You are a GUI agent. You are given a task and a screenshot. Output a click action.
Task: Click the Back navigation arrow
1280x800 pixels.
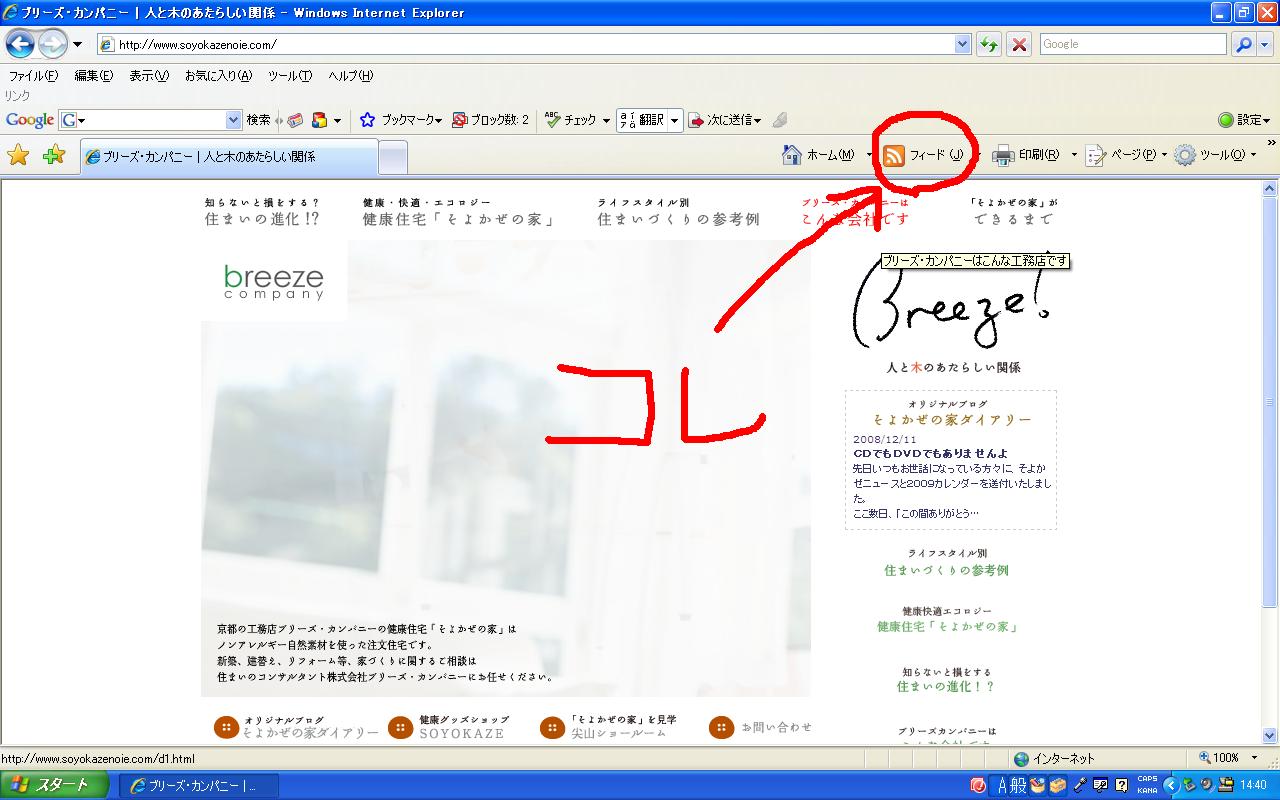20,44
